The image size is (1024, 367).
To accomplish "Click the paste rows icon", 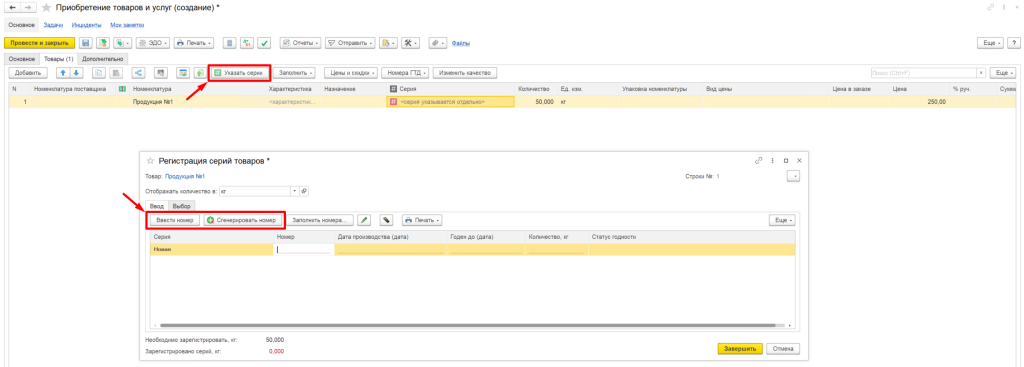I will [115, 72].
